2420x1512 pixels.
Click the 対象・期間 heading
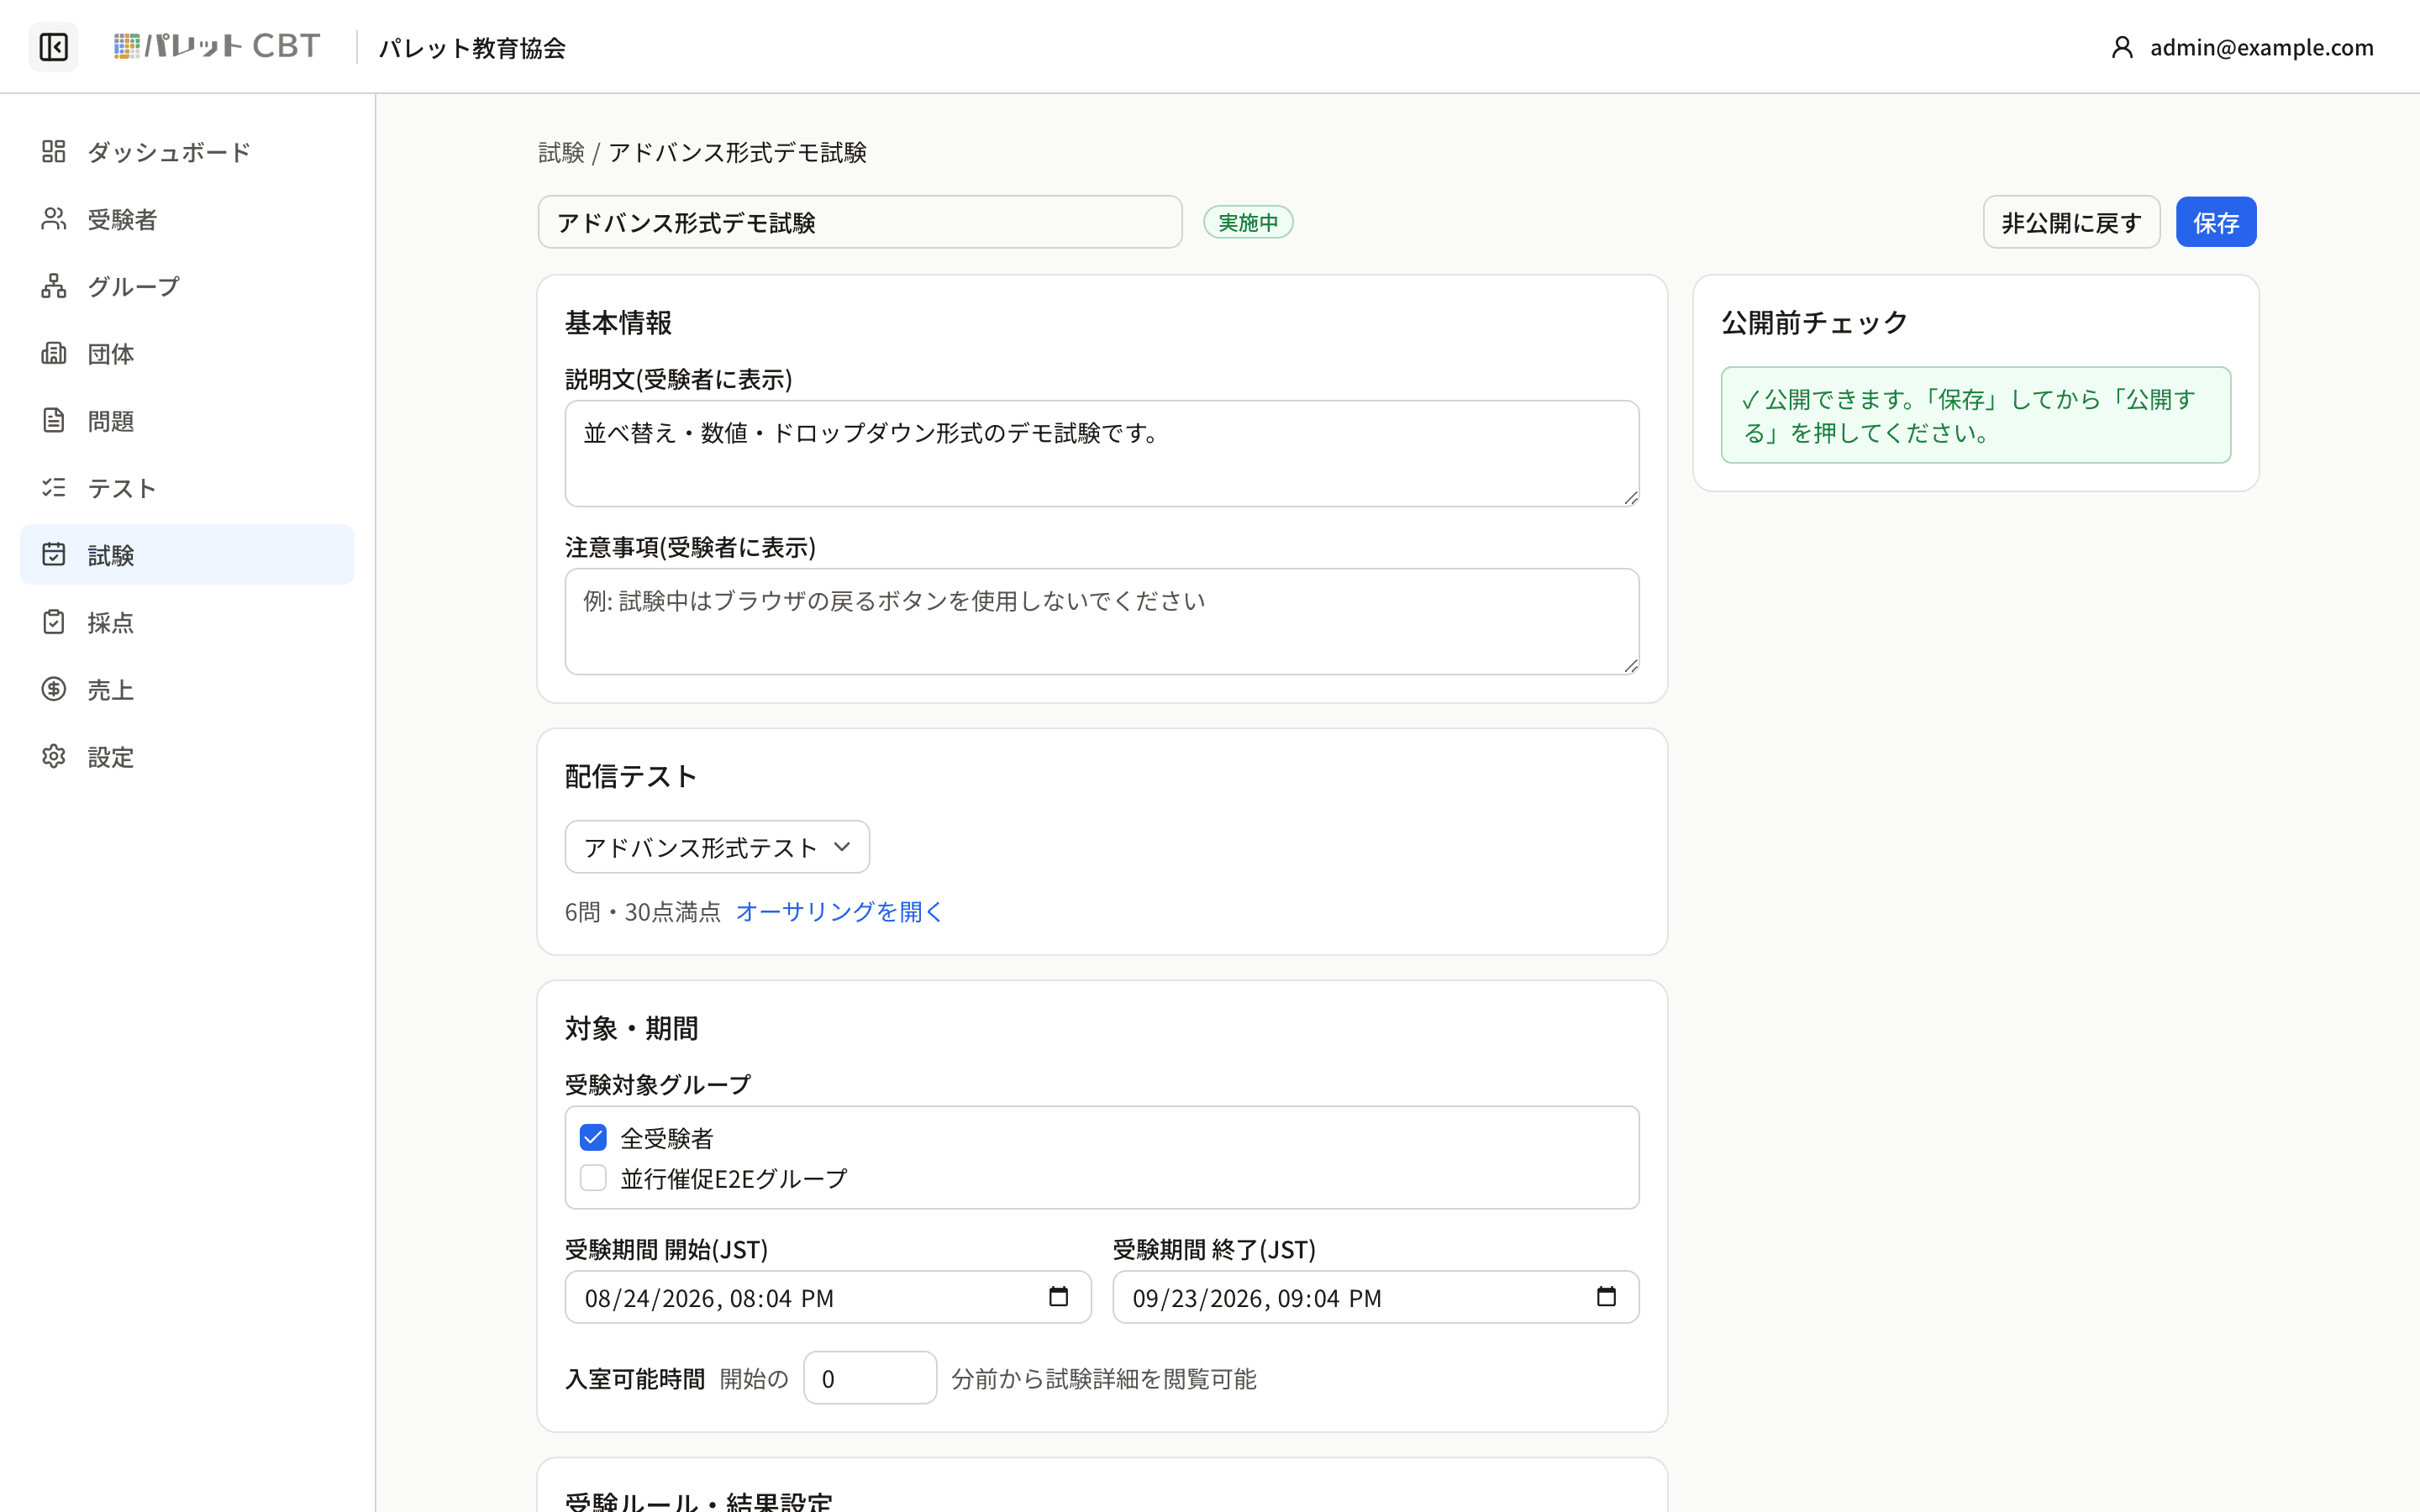631,1028
